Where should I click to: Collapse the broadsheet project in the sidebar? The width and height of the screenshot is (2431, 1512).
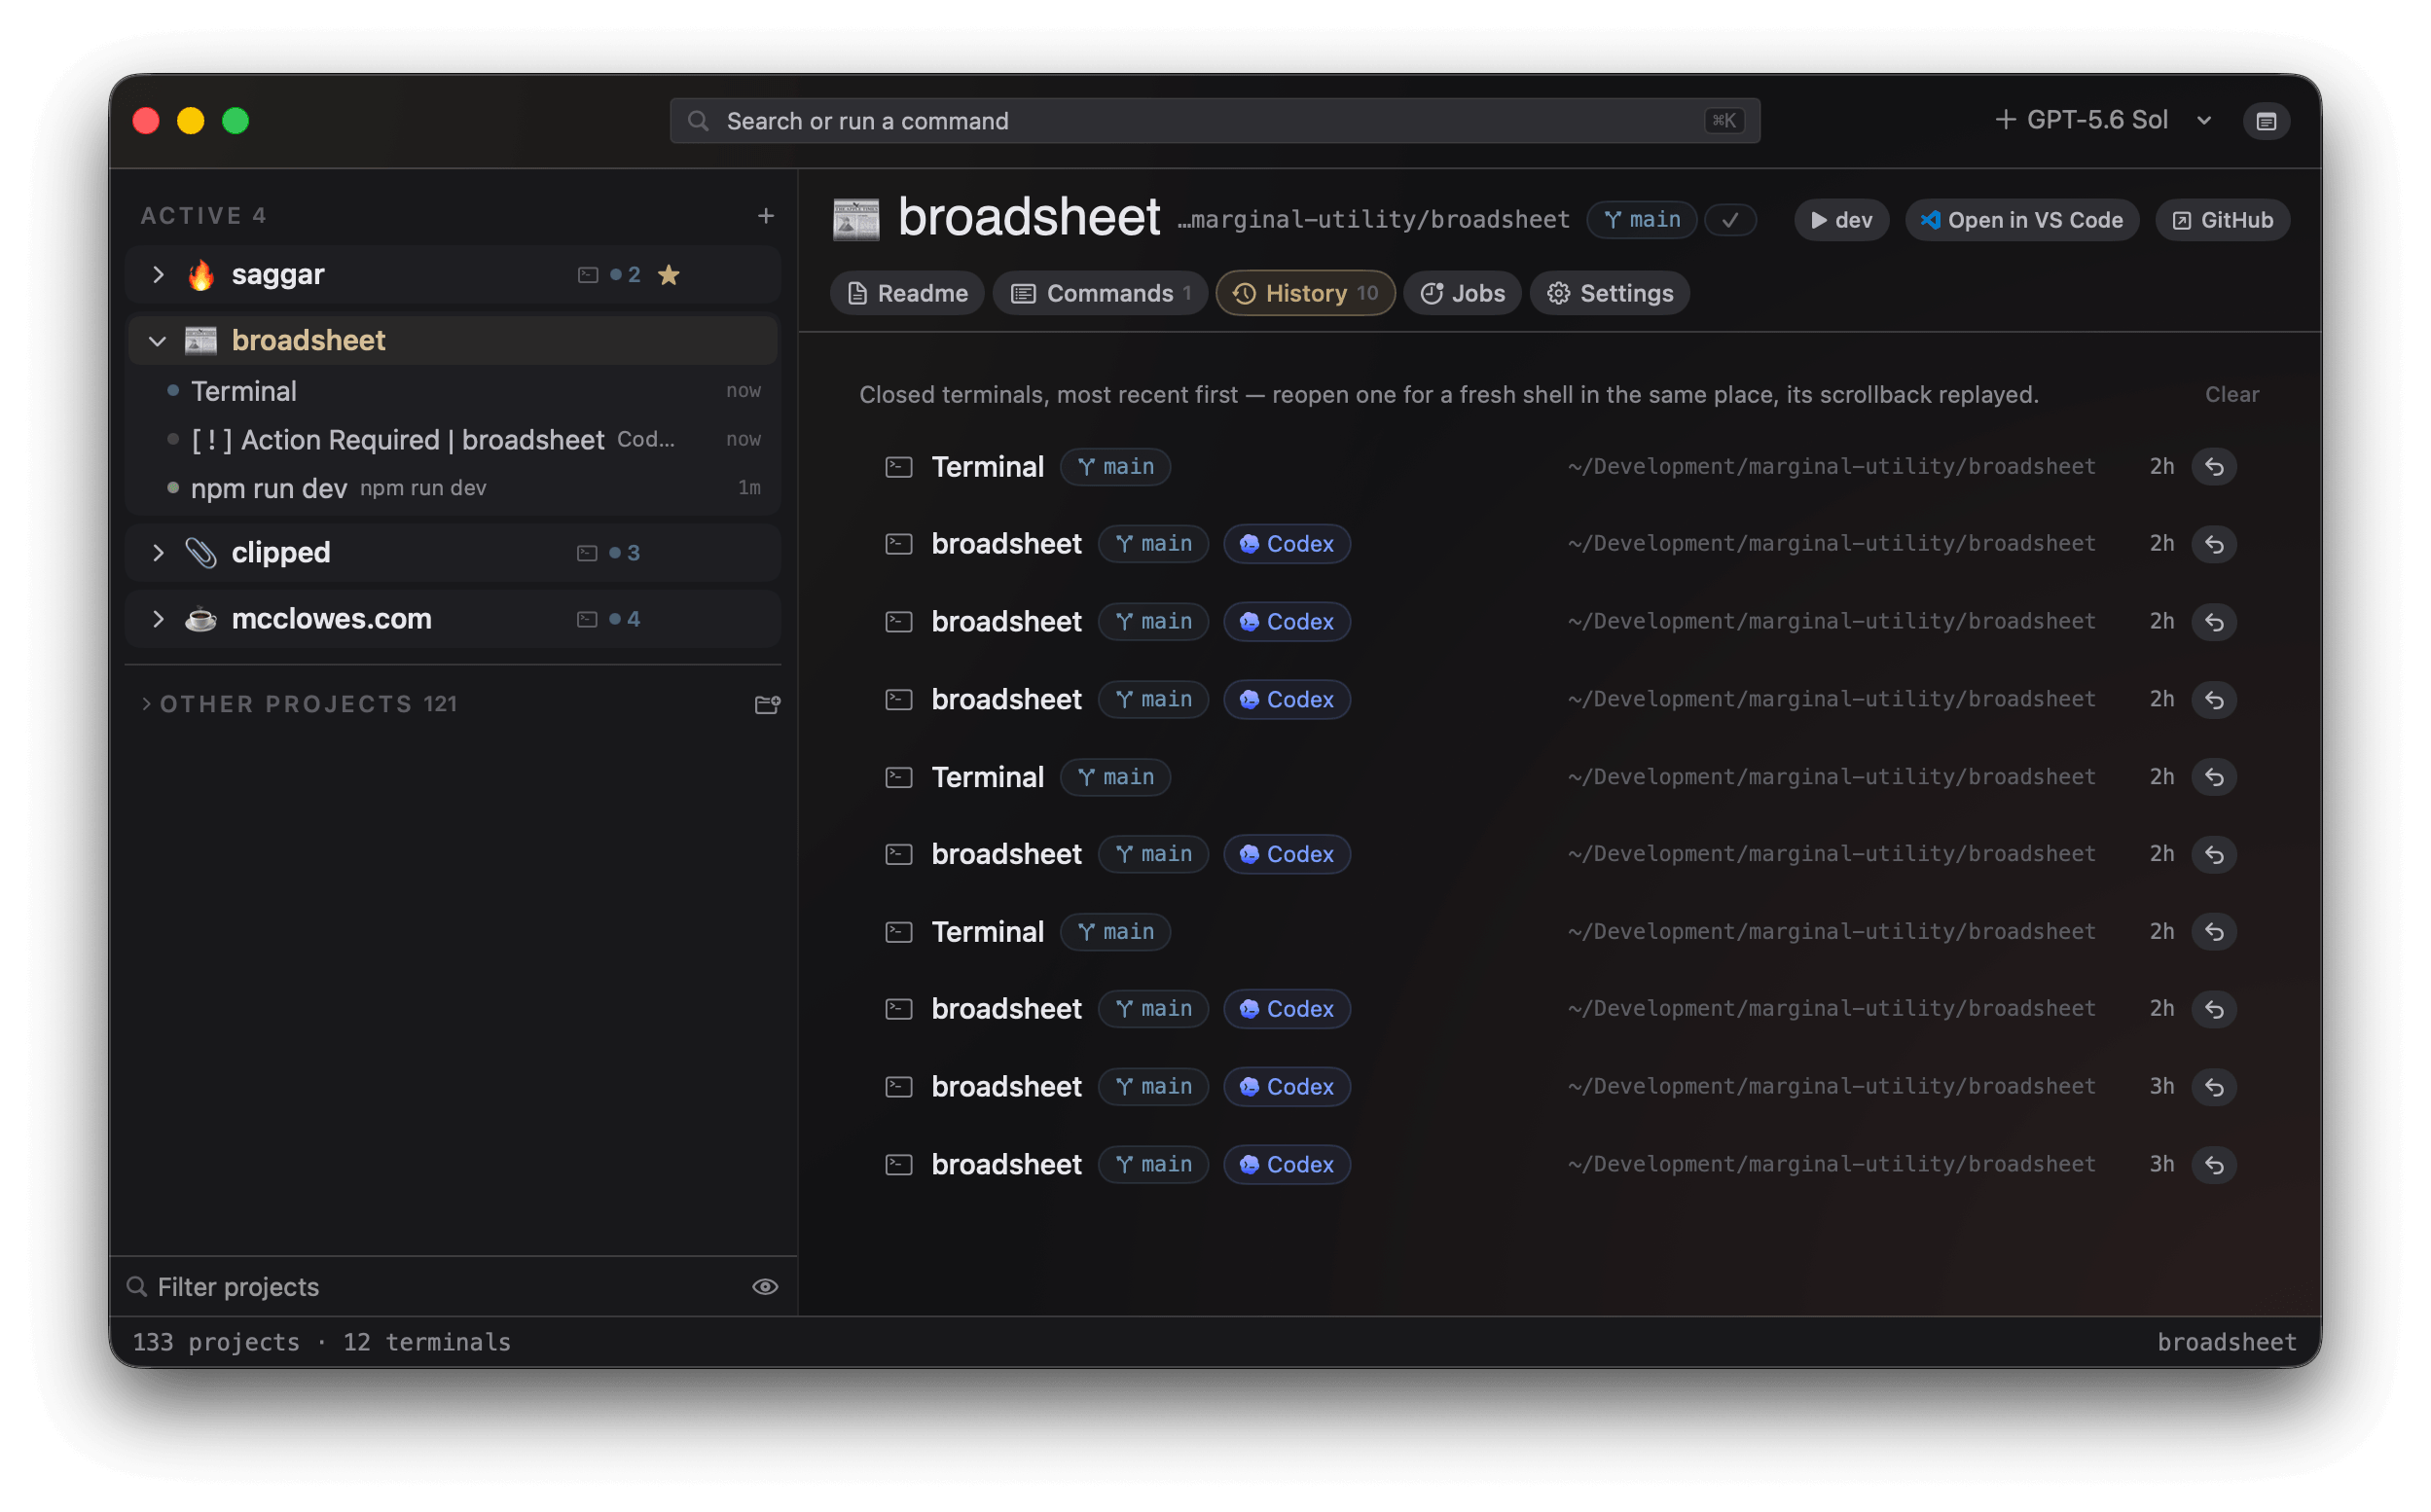(158, 341)
